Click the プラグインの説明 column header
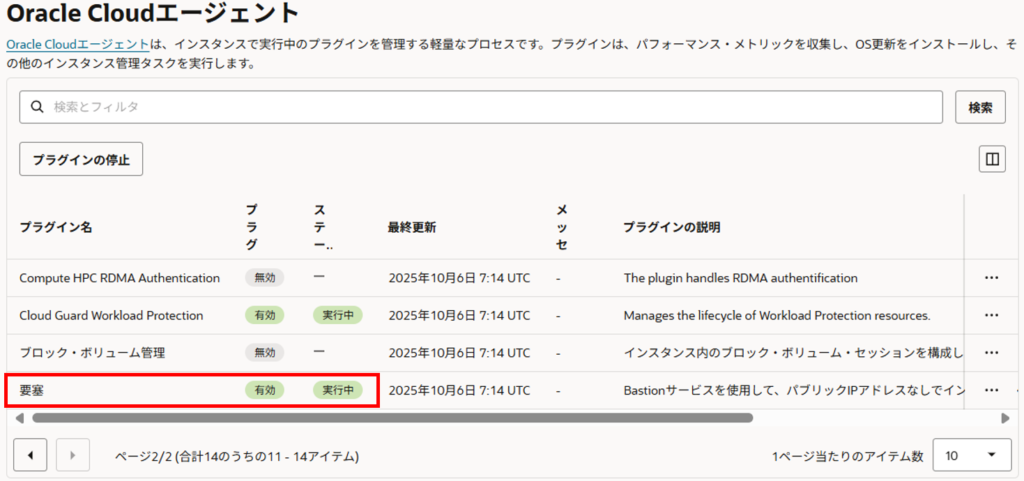 point(671,227)
